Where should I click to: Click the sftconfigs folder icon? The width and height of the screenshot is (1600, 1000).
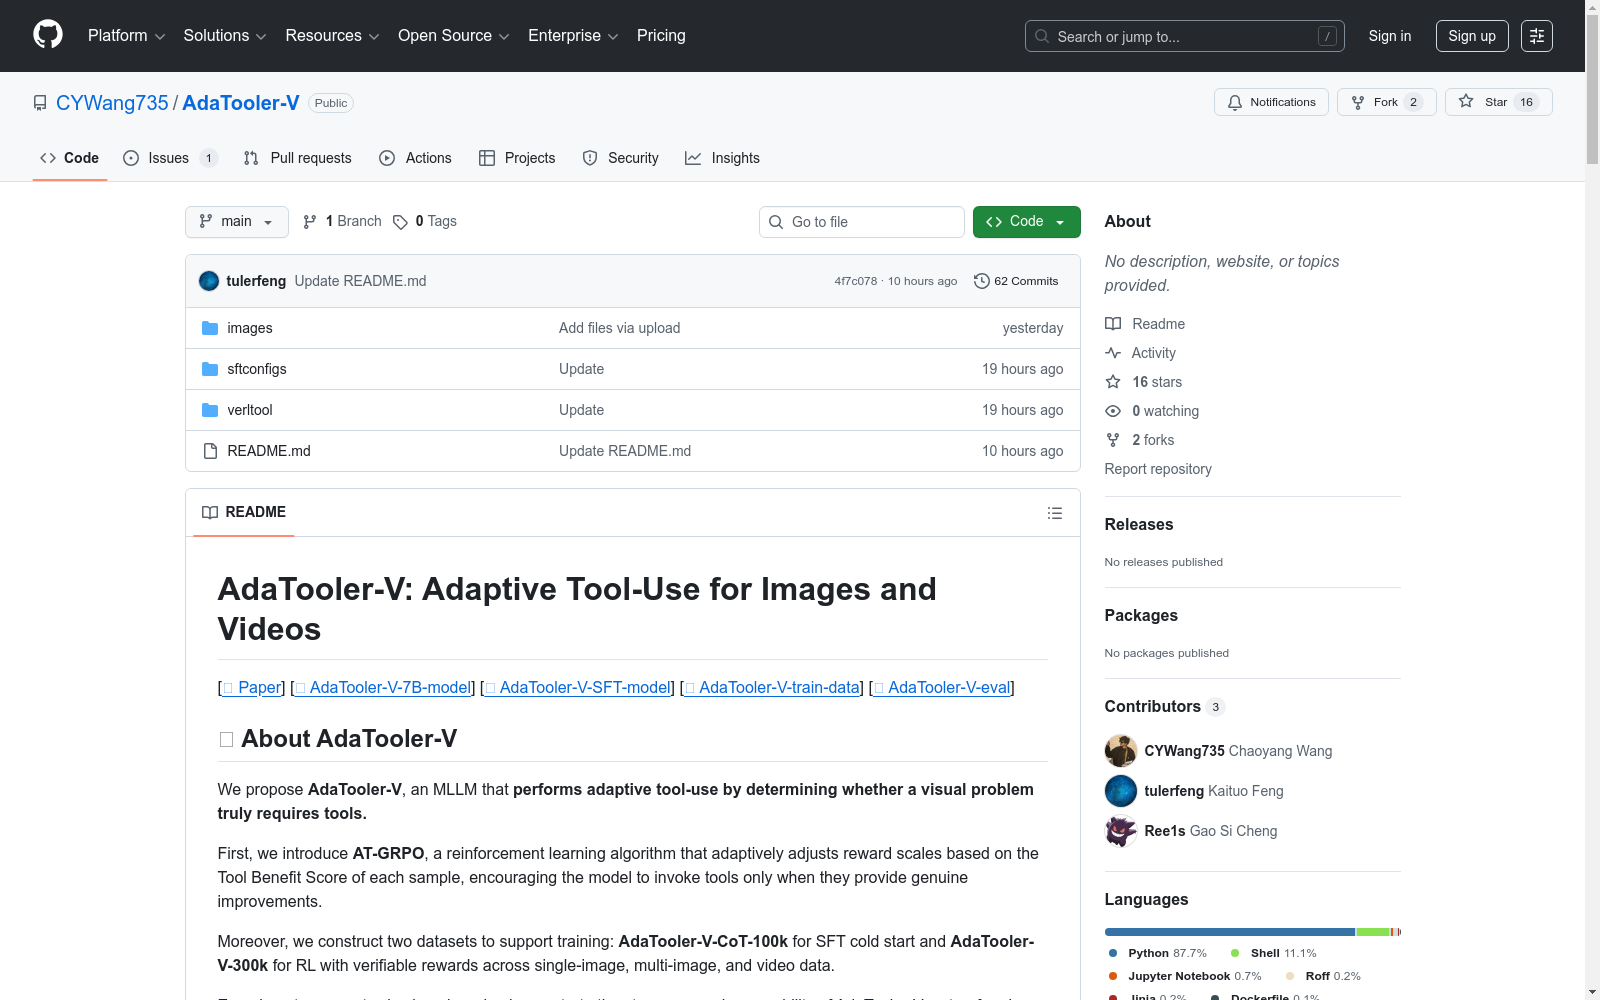click(x=210, y=369)
